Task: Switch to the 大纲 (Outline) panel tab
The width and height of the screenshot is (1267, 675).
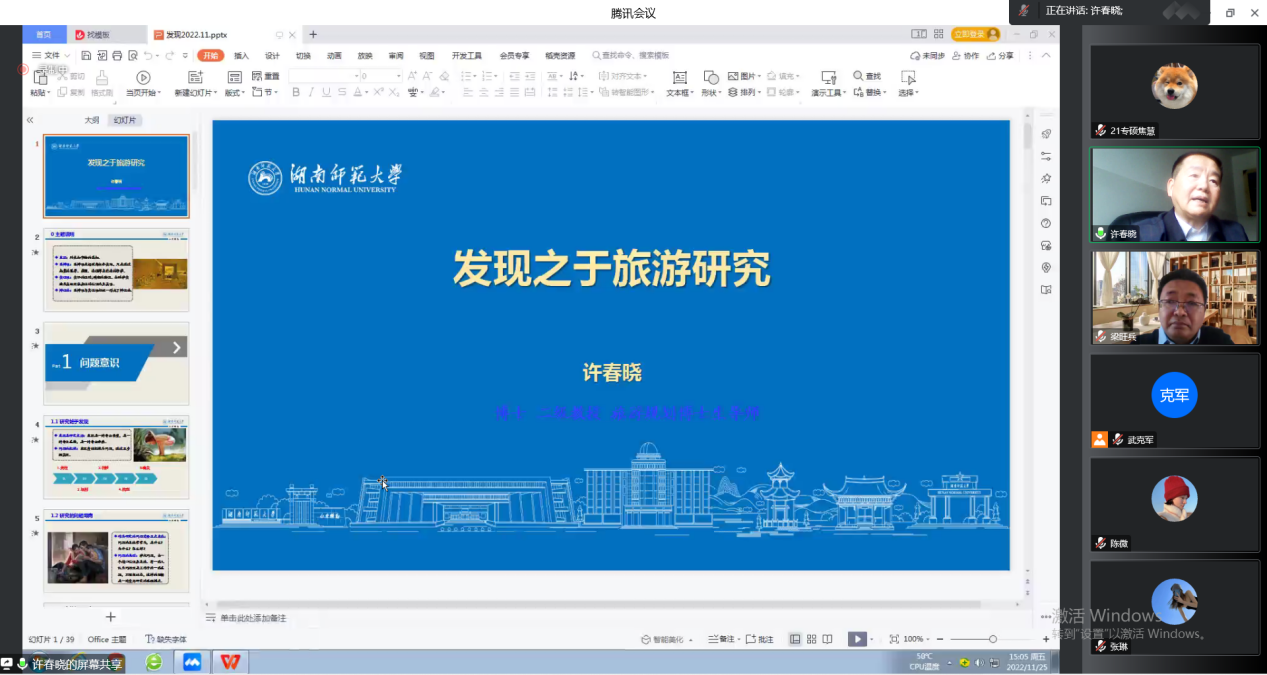Action: click(91, 120)
